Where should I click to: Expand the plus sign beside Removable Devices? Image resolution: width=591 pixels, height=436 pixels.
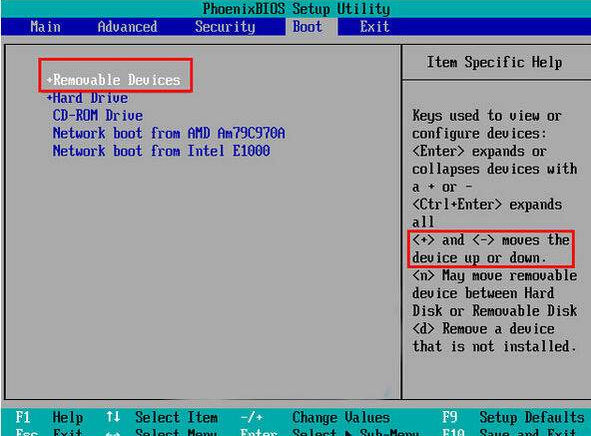pyautogui.click(x=49, y=80)
